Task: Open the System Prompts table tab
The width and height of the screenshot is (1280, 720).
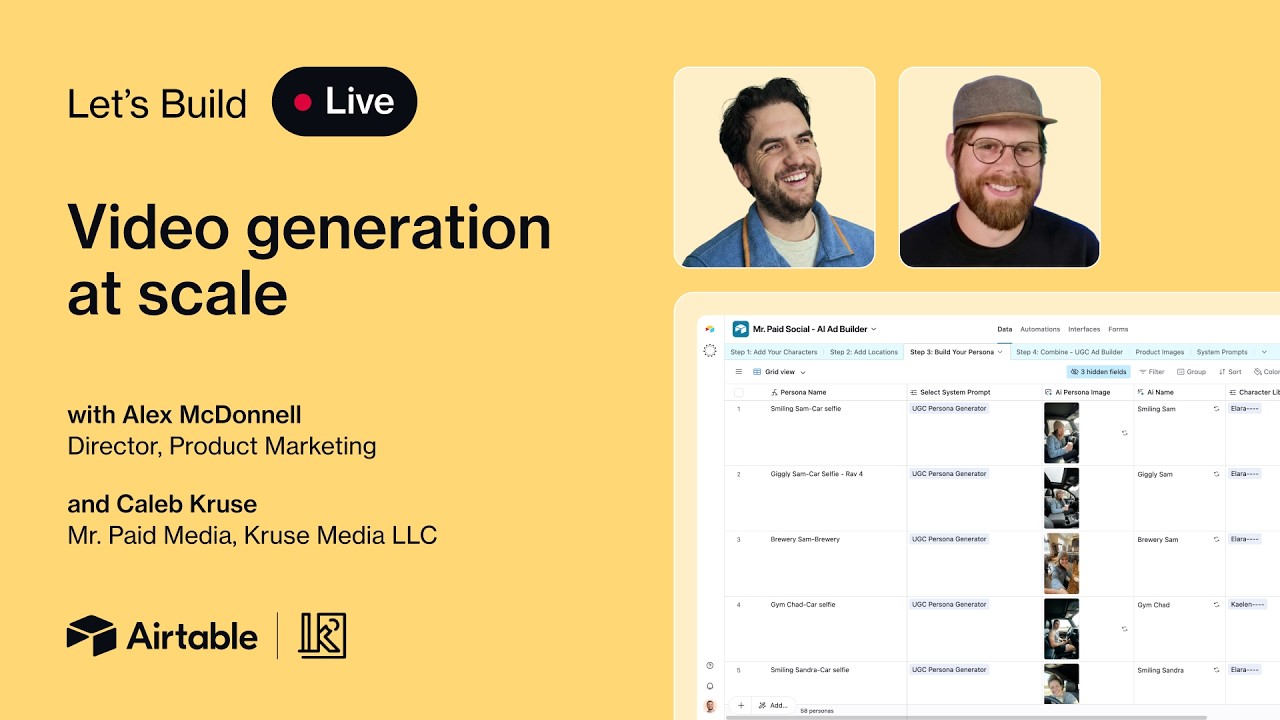Action: pos(1222,352)
